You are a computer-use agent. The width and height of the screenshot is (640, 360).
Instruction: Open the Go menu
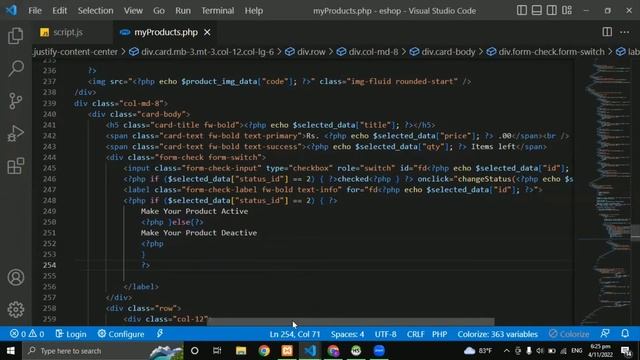[159, 11]
